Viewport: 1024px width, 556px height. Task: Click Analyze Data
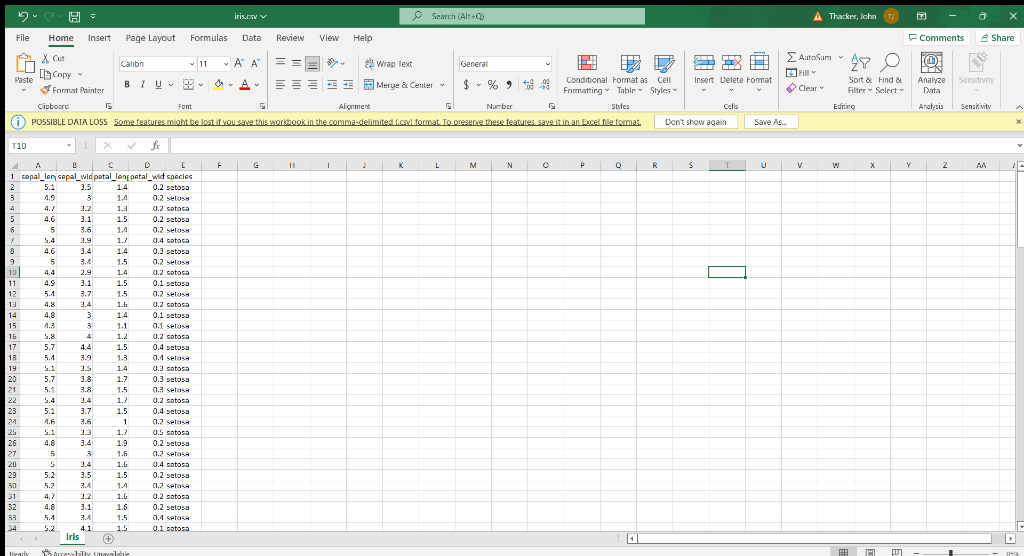click(x=931, y=74)
